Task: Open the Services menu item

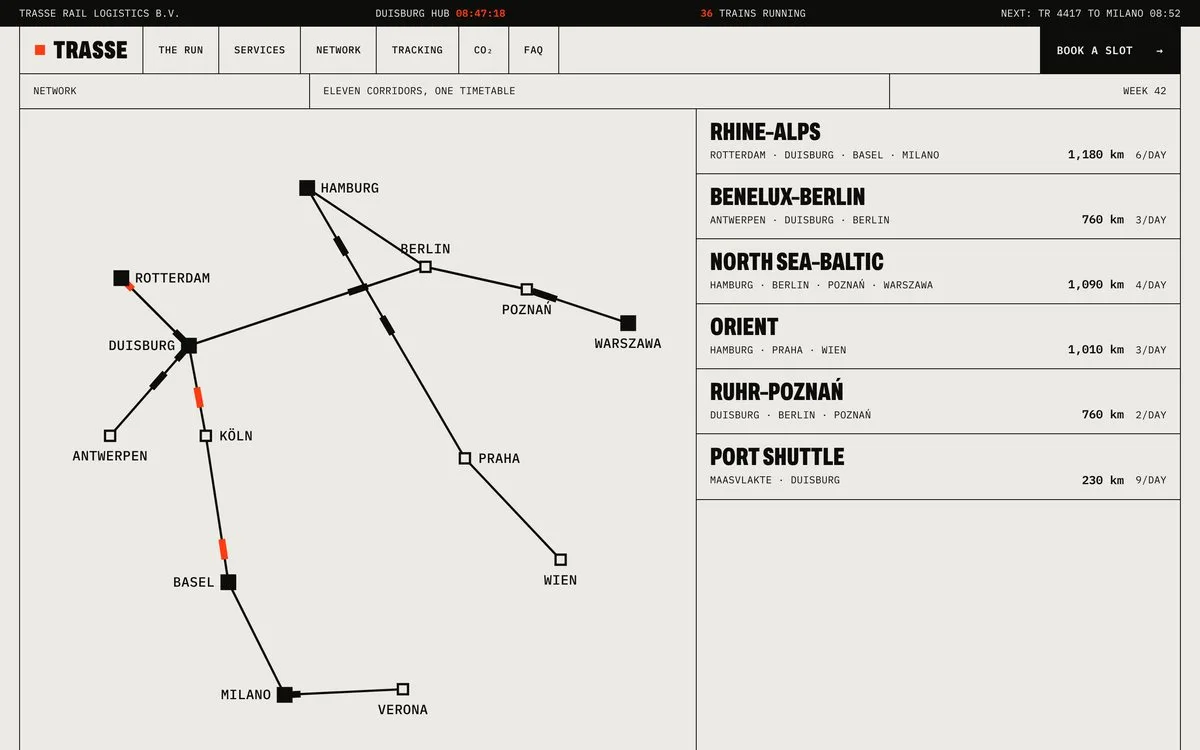Action: (x=260, y=50)
